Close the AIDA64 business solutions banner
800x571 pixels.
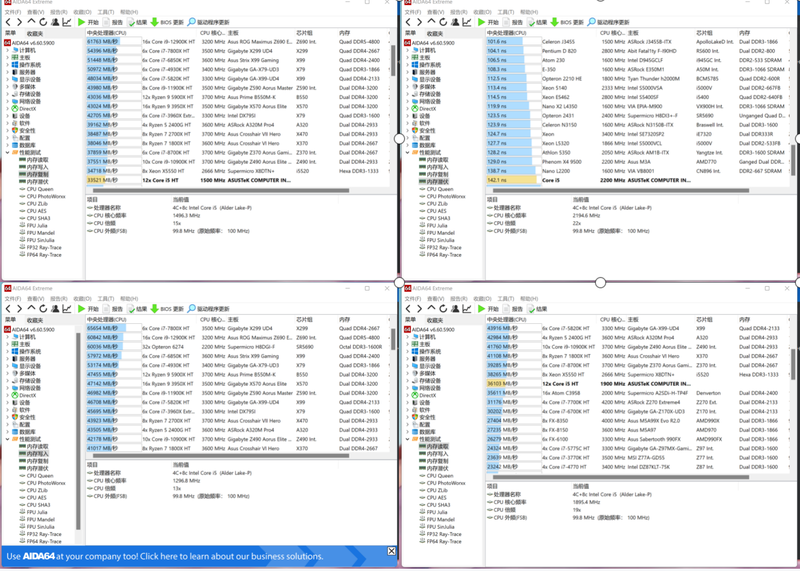[391, 551]
